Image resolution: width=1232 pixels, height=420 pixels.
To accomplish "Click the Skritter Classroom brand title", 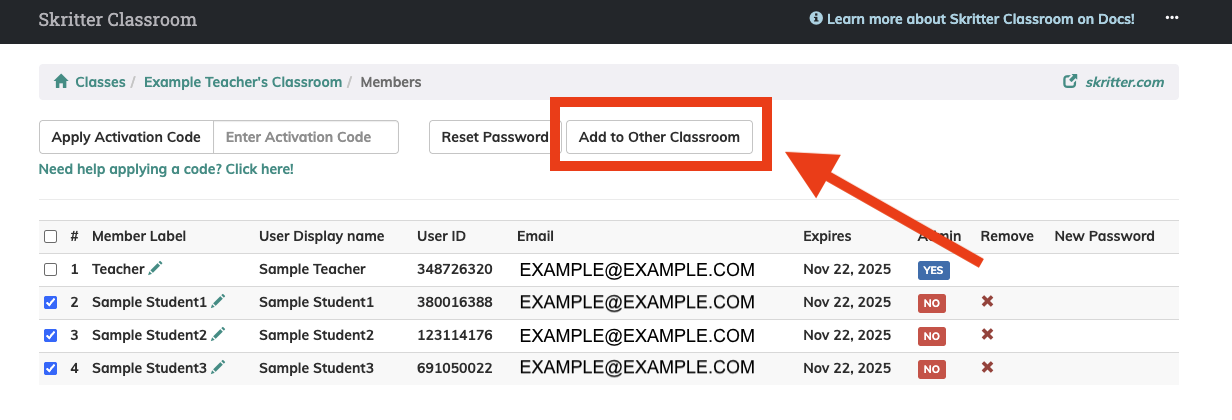I will (x=118, y=19).
